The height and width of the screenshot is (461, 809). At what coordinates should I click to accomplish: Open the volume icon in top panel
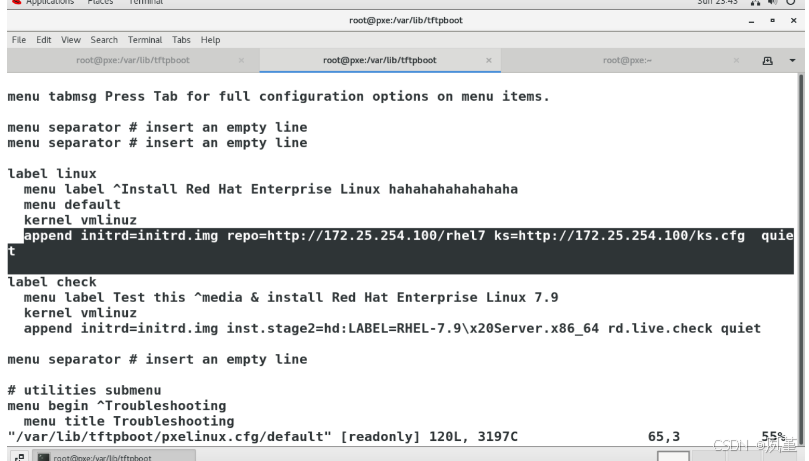click(x=772, y=2)
